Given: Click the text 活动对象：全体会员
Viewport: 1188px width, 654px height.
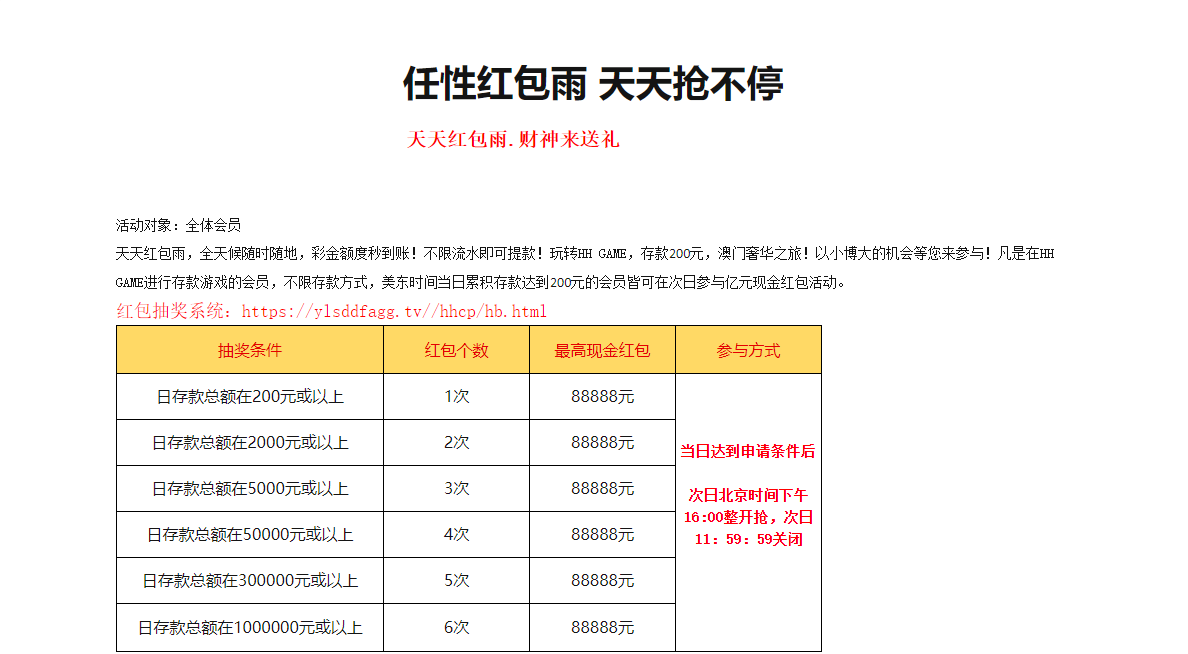Looking at the screenshot, I should click(178, 225).
